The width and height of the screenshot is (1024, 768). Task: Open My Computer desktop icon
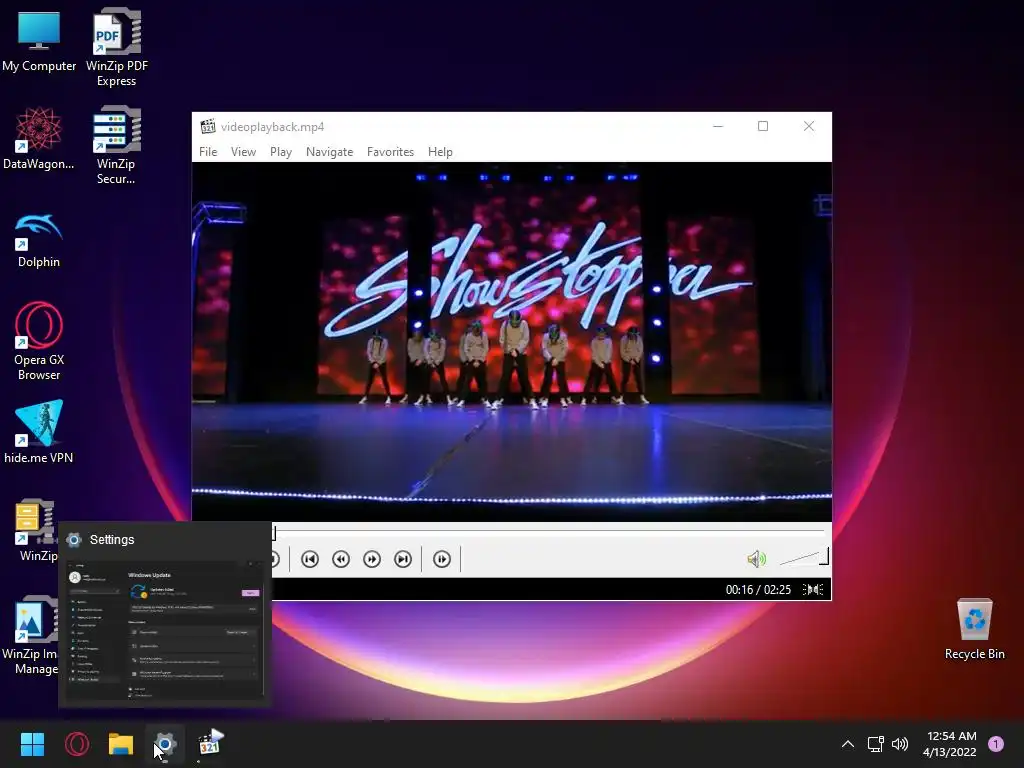tap(39, 40)
